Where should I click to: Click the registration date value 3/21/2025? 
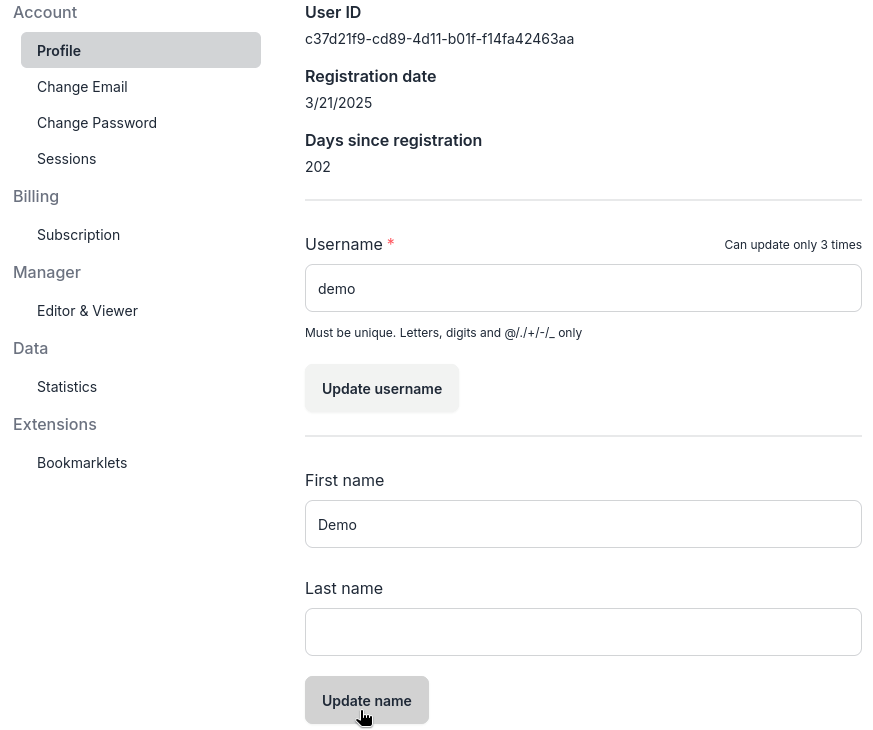(x=338, y=103)
